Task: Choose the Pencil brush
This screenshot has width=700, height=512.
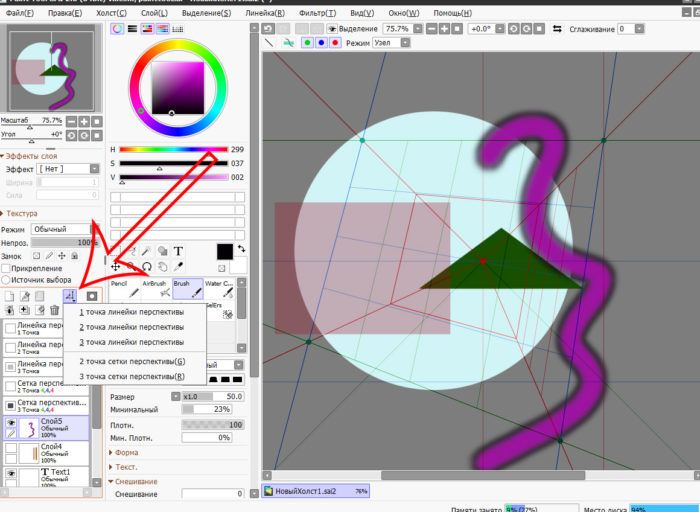Action: click(x=125, y=289)
